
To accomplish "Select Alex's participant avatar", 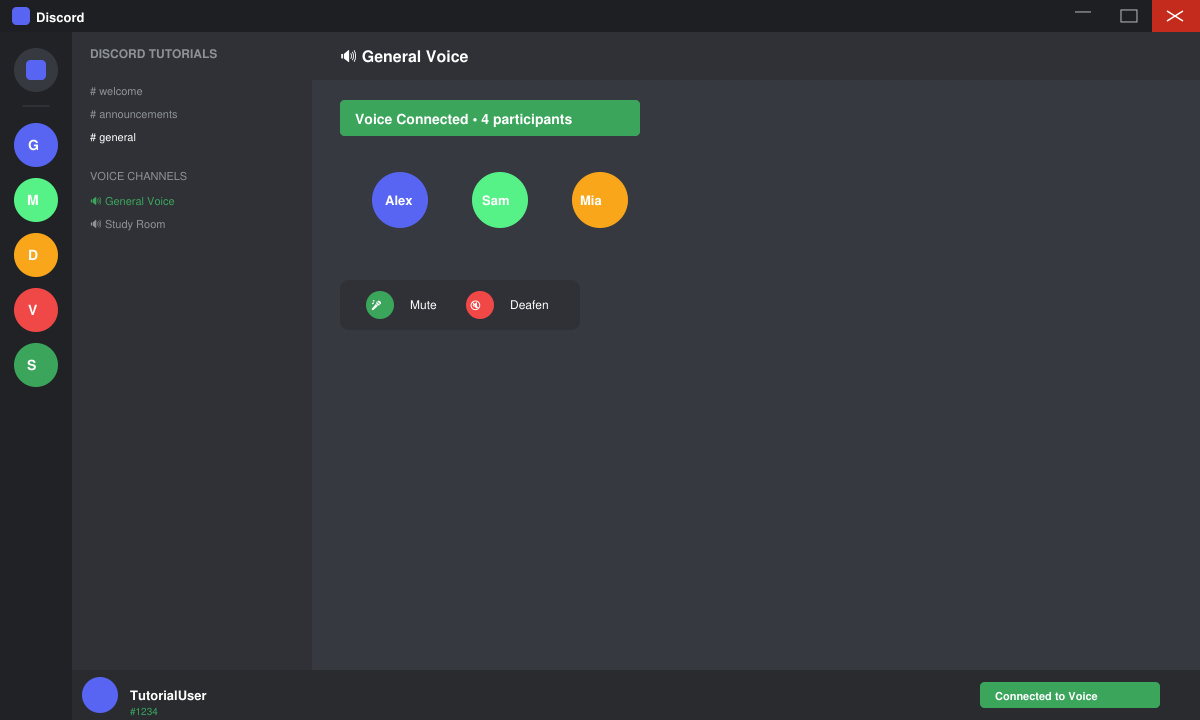I will coord(400,200).
